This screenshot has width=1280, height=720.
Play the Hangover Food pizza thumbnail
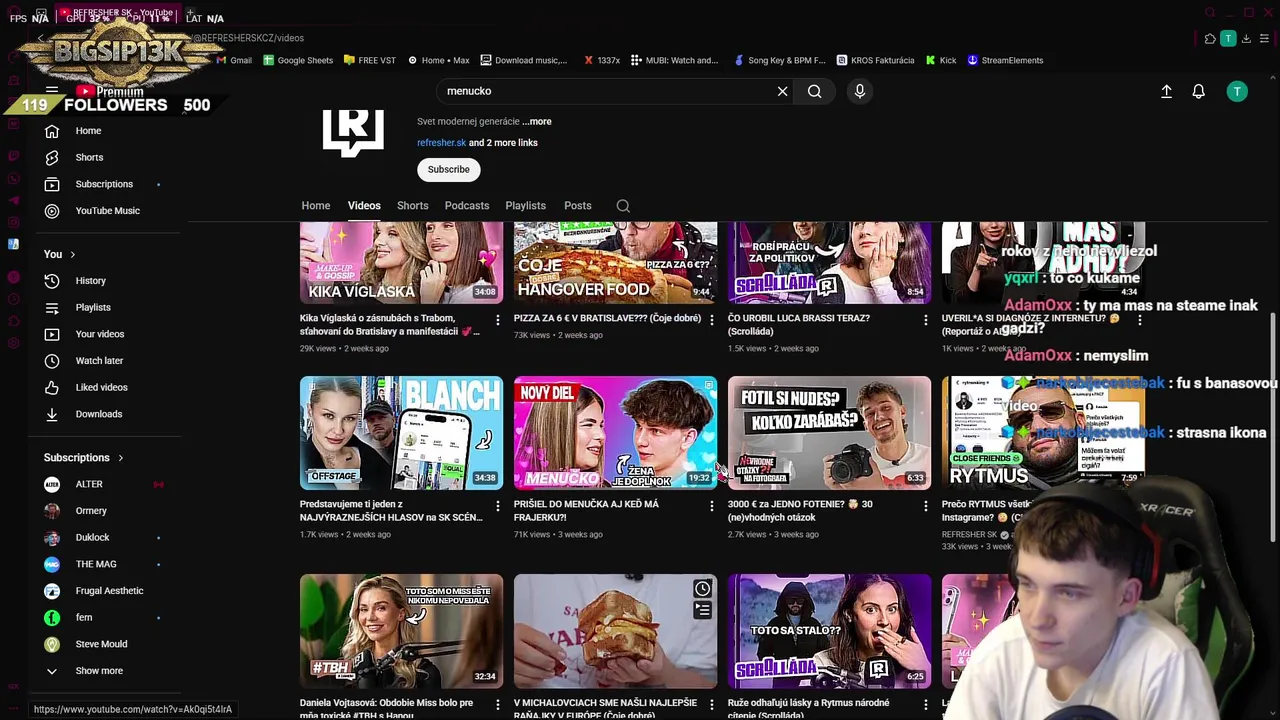(x=615, y=262)
